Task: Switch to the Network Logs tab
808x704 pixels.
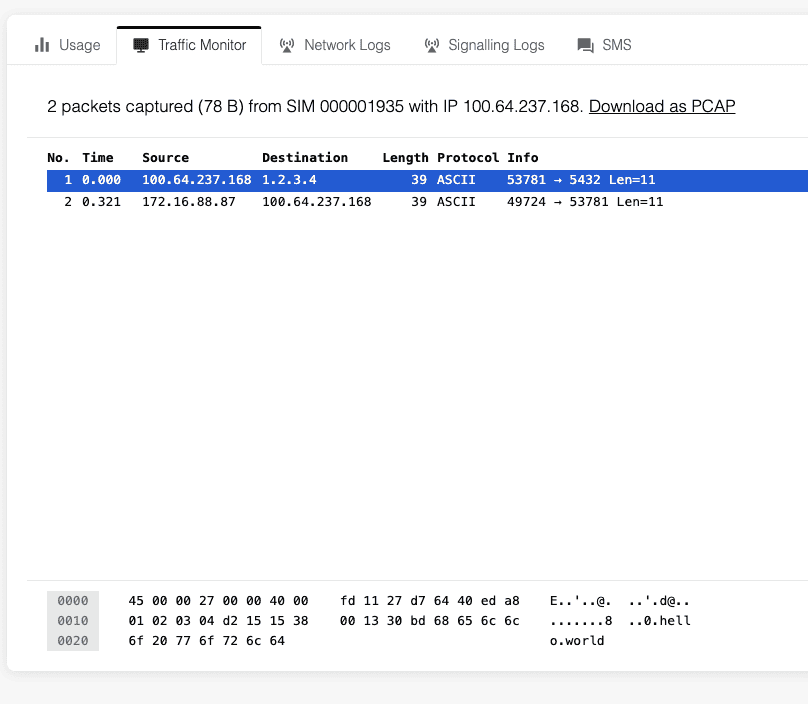Action: point(334,45)
